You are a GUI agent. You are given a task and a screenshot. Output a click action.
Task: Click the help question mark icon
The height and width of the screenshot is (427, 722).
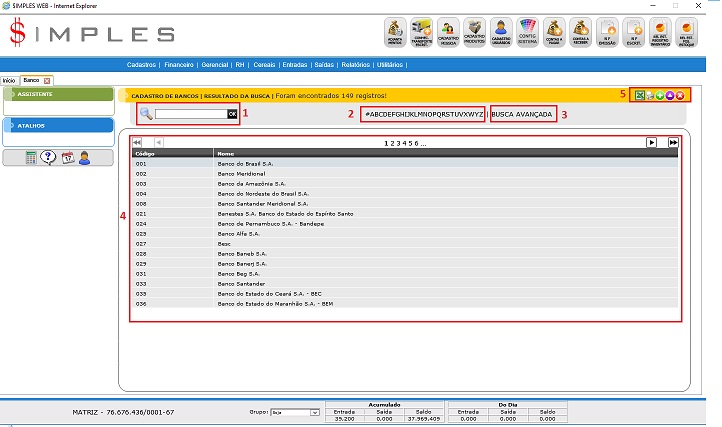(48, 157)
